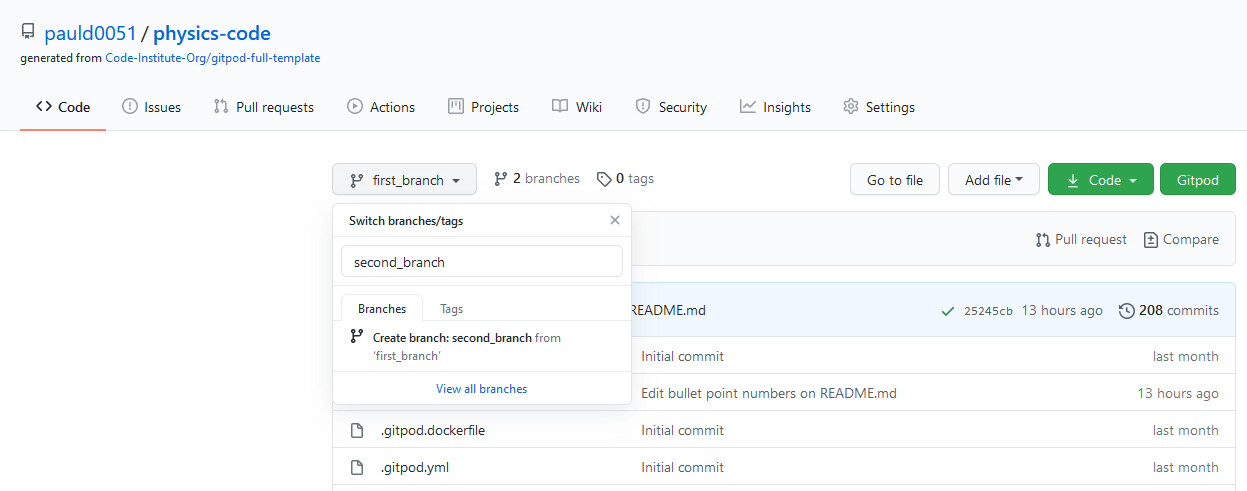Click the clock history icon beside 208 commits

1127,310
